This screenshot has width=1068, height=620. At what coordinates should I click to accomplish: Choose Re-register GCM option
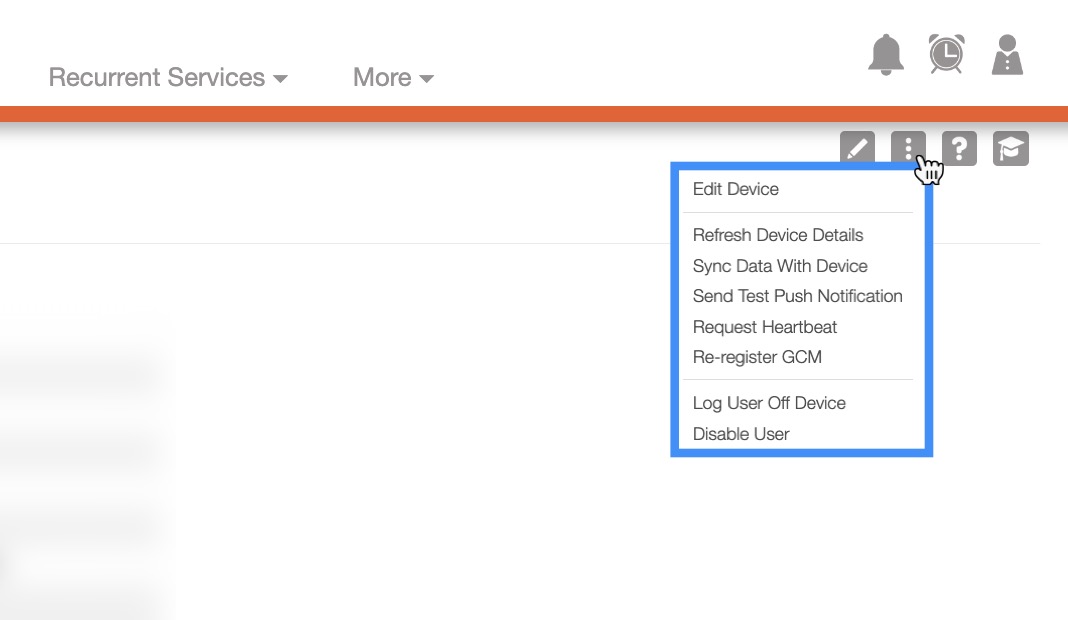(757, 357)
